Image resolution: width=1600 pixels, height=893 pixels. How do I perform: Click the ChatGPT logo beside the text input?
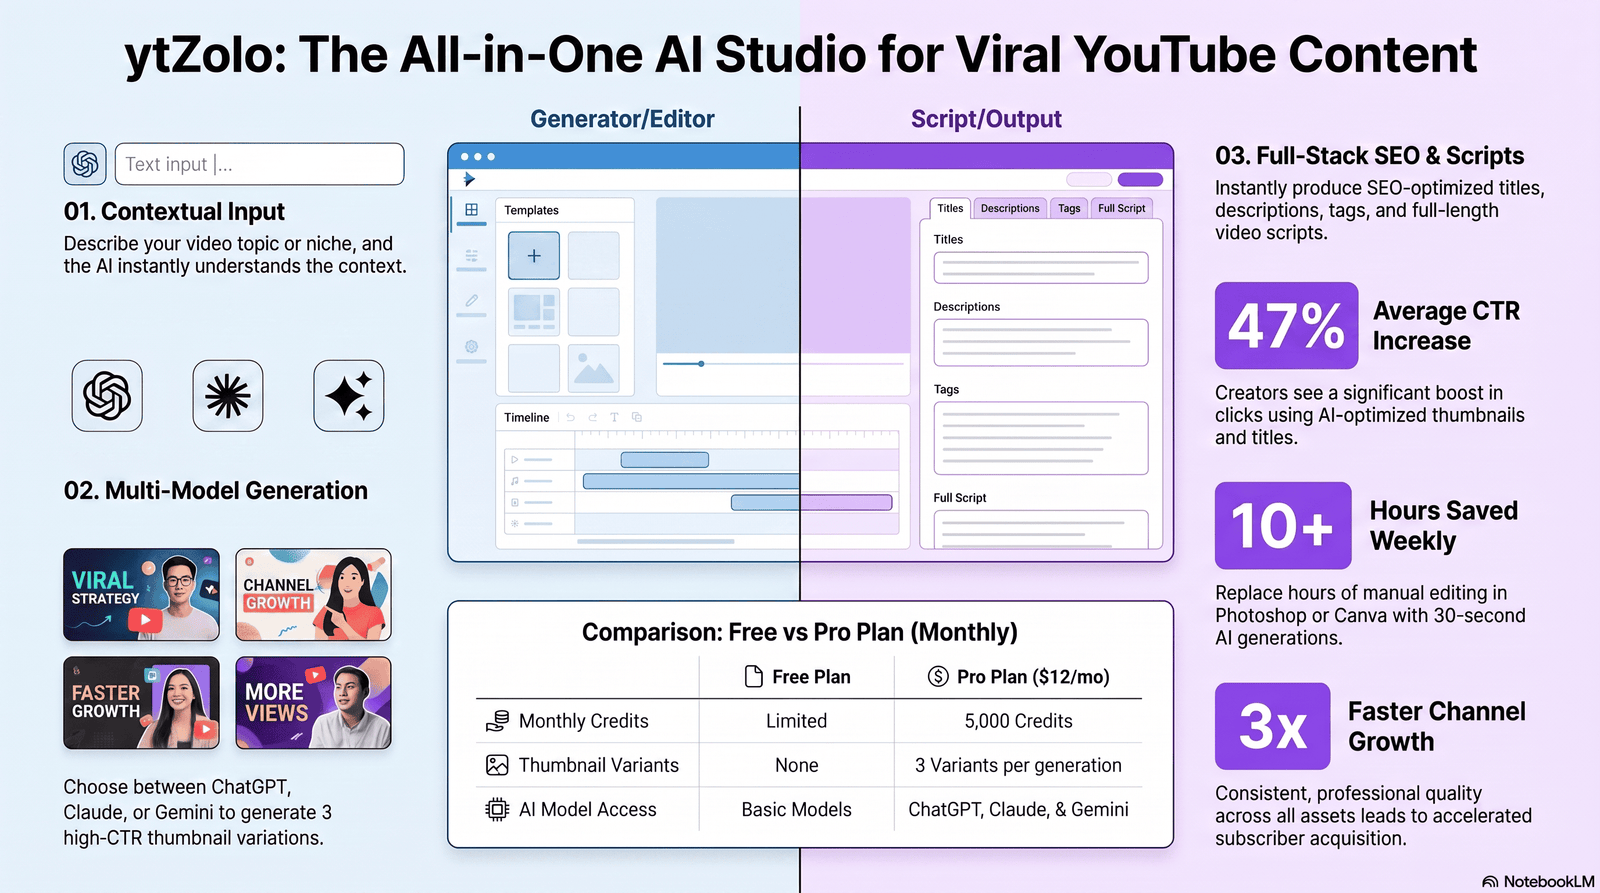click(85, 164)
